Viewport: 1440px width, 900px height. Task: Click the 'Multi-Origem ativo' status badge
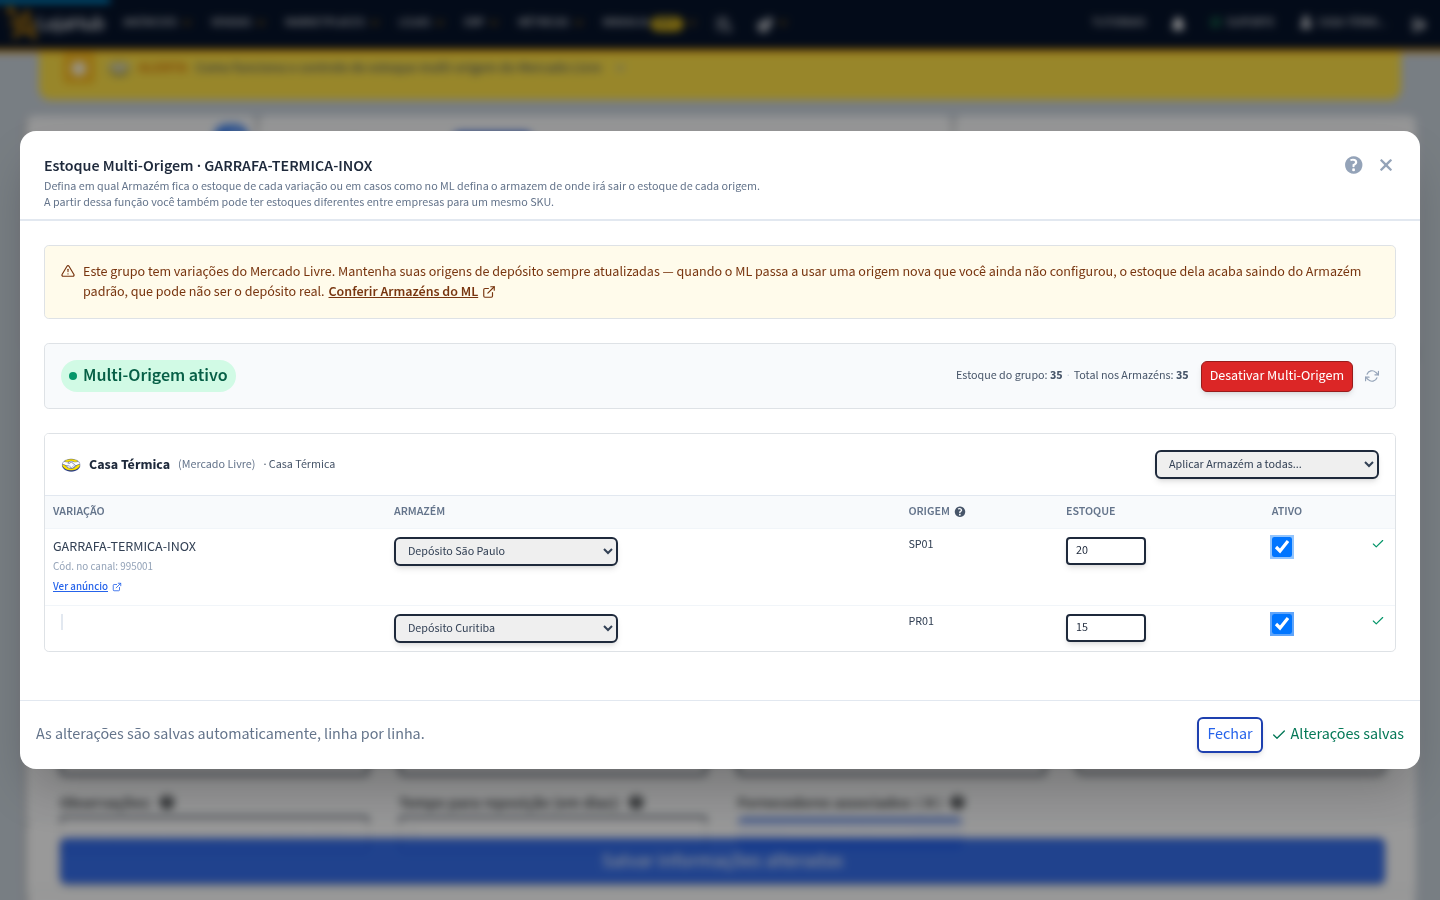[148, 376]
